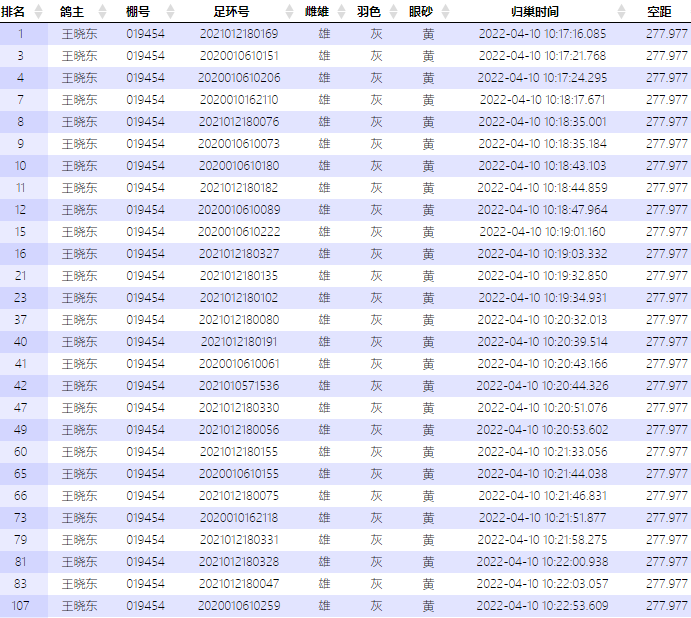Viewport: 691px width, 618px height.
Task: Select return time 10:19:01.160 cell
Action: 542,232
